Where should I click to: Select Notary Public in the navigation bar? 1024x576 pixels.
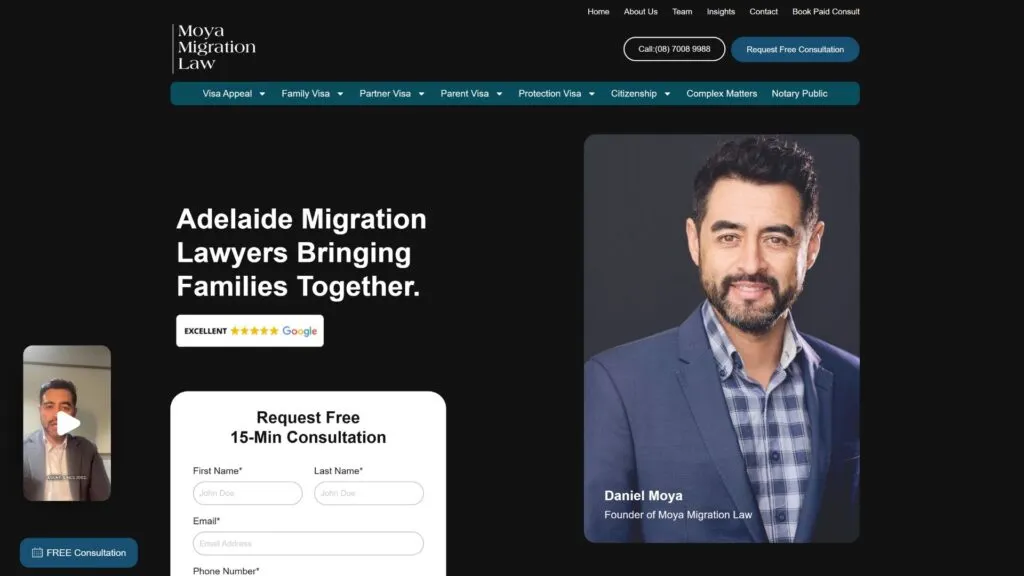[799, 93]
